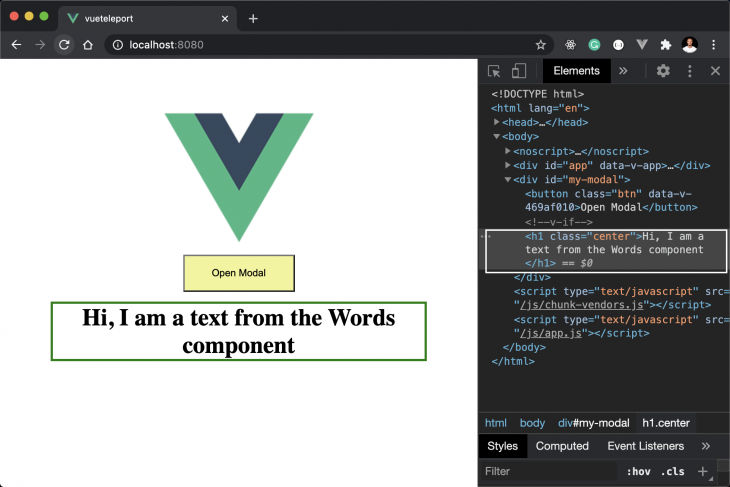The height and width of the screenshot is (487, 730).
Task: Collapse the div id="my-modal" node
Action: point(508,180)
